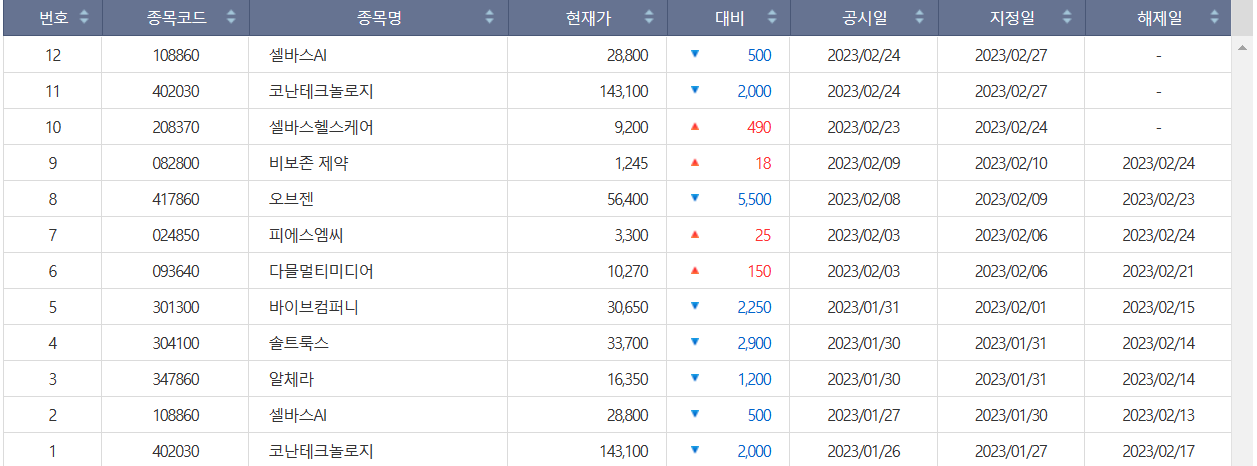This screenshot has height=466, width=1257.
Task: Click the 종목코드 column sort arrows
Action: (232, 17)
